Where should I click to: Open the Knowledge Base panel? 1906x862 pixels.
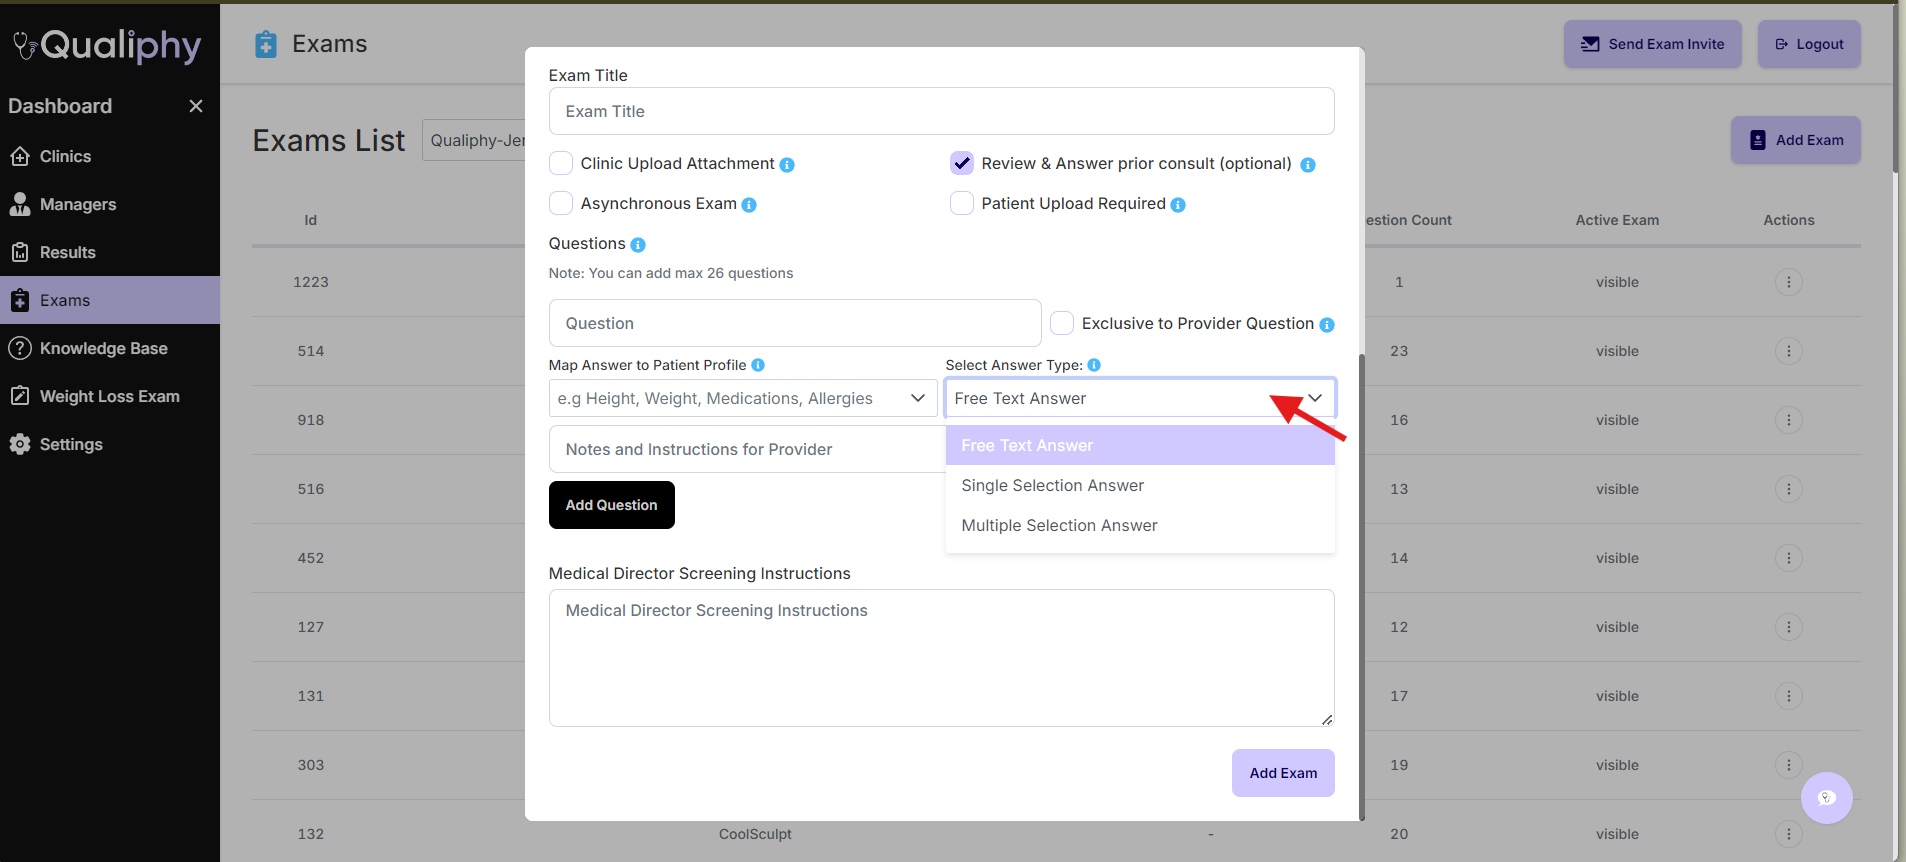tap(103, 348)
